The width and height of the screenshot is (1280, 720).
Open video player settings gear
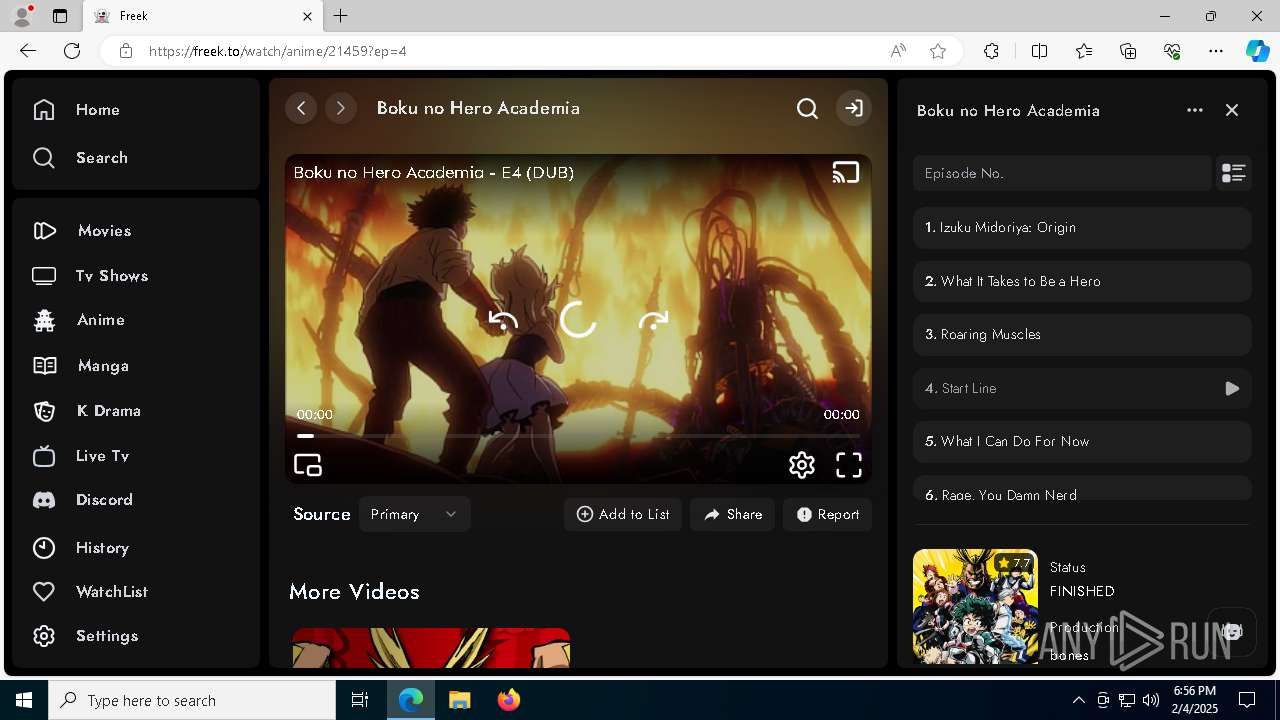click(x=801, y=465)
